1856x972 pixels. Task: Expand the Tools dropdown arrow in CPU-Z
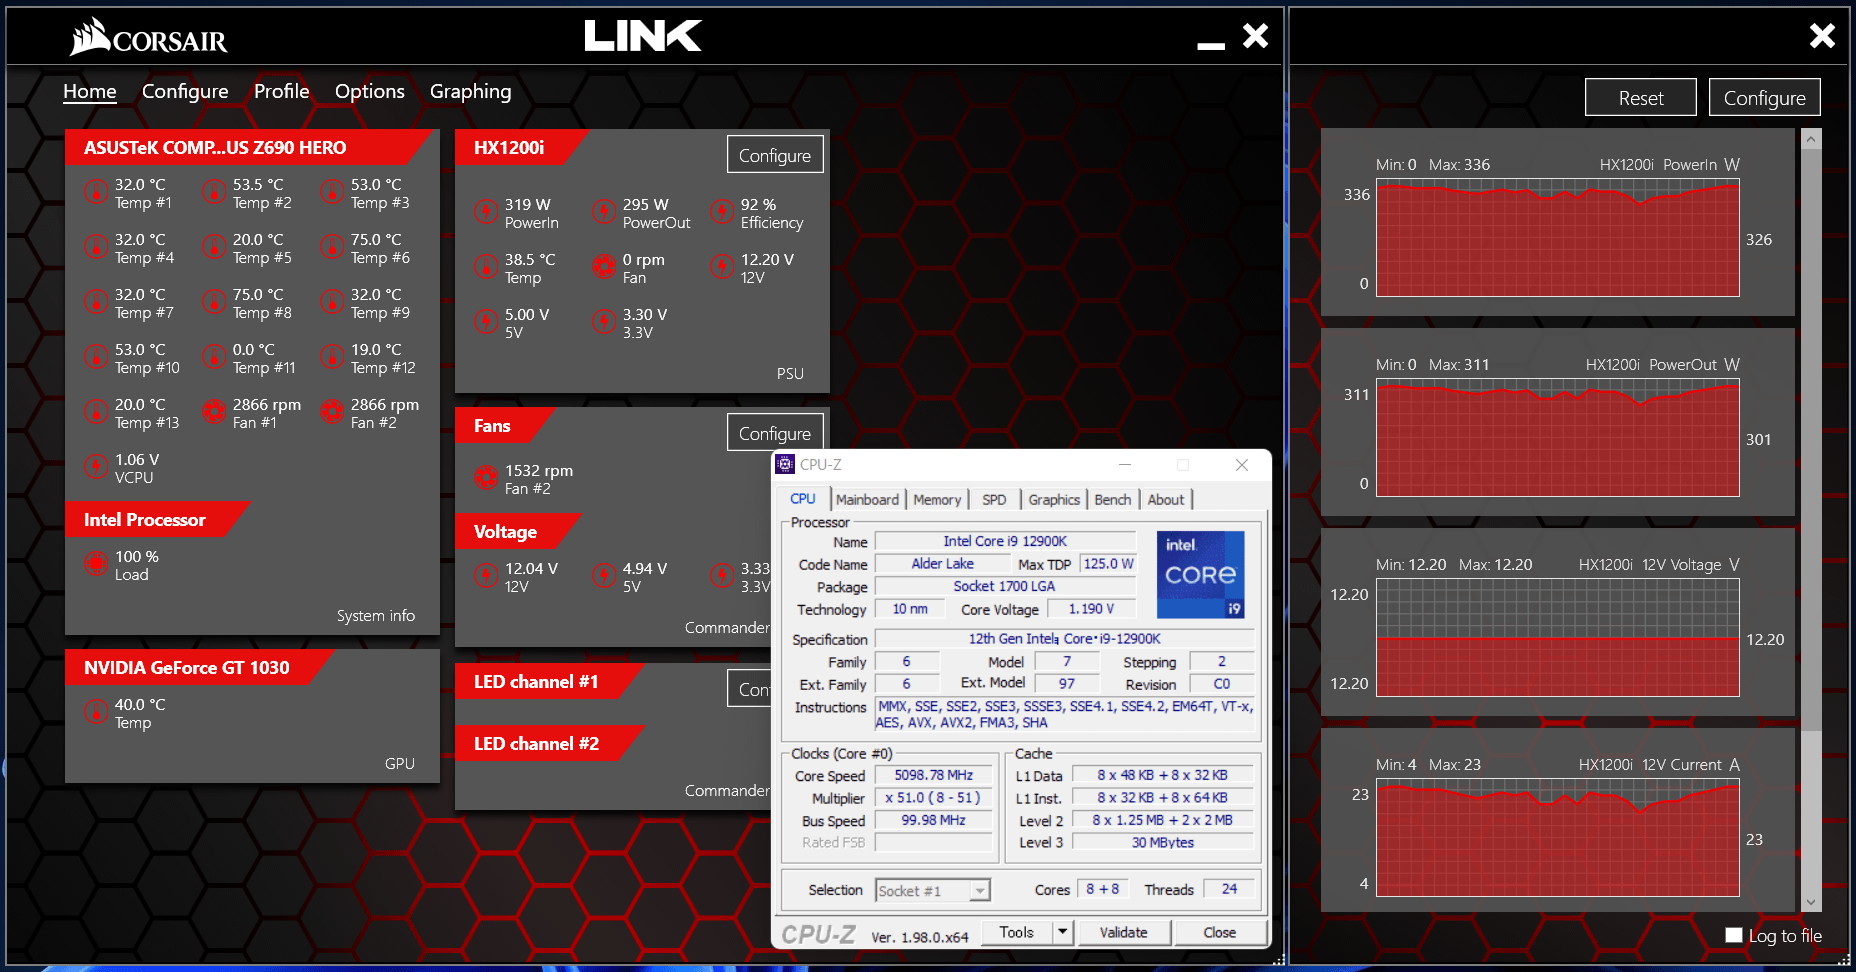(x=1062, y=932)
